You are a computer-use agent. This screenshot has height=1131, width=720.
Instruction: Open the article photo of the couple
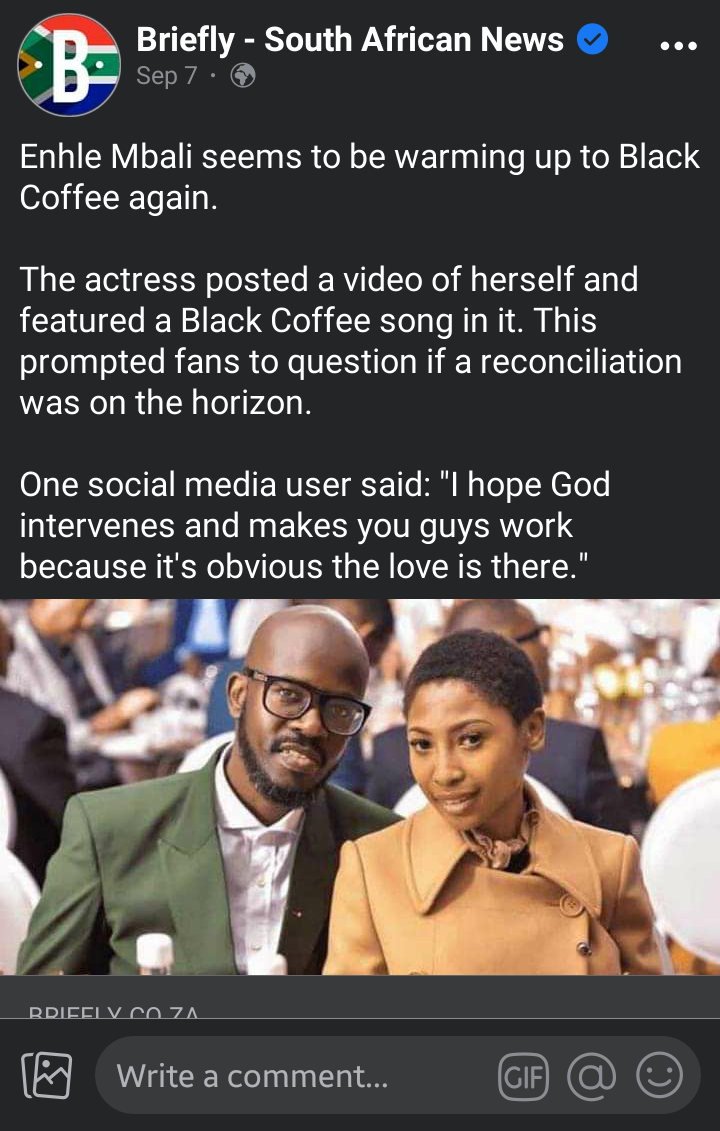coord(360,787)
